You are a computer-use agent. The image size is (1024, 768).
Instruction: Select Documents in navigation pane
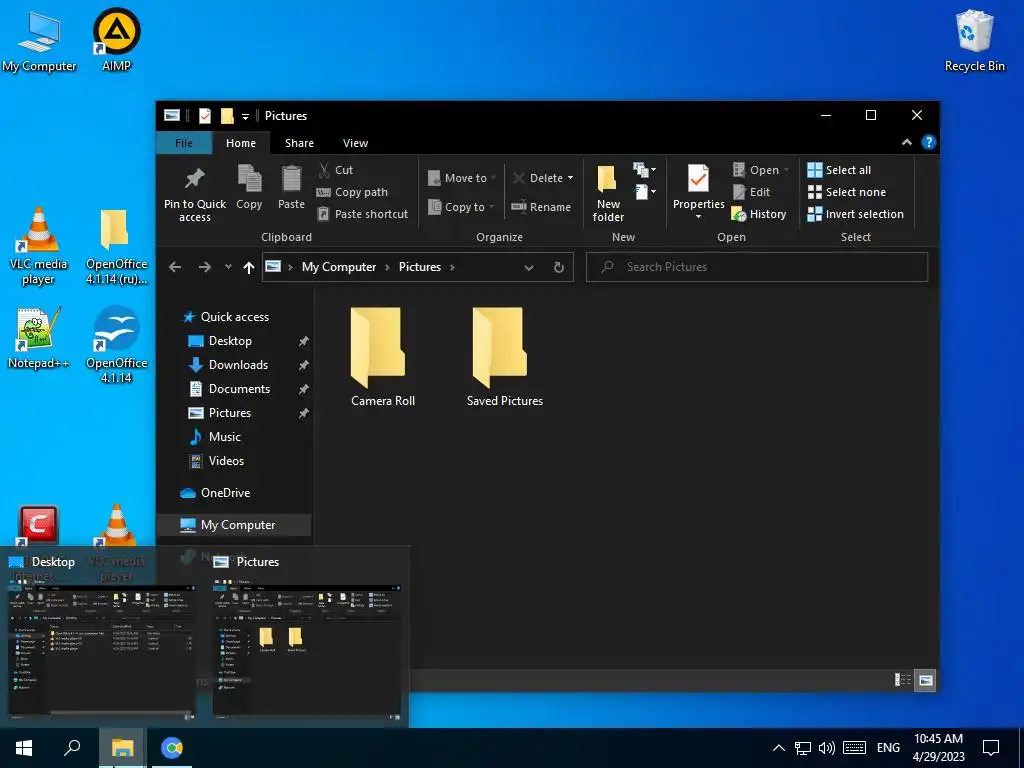tap(239, 389)
